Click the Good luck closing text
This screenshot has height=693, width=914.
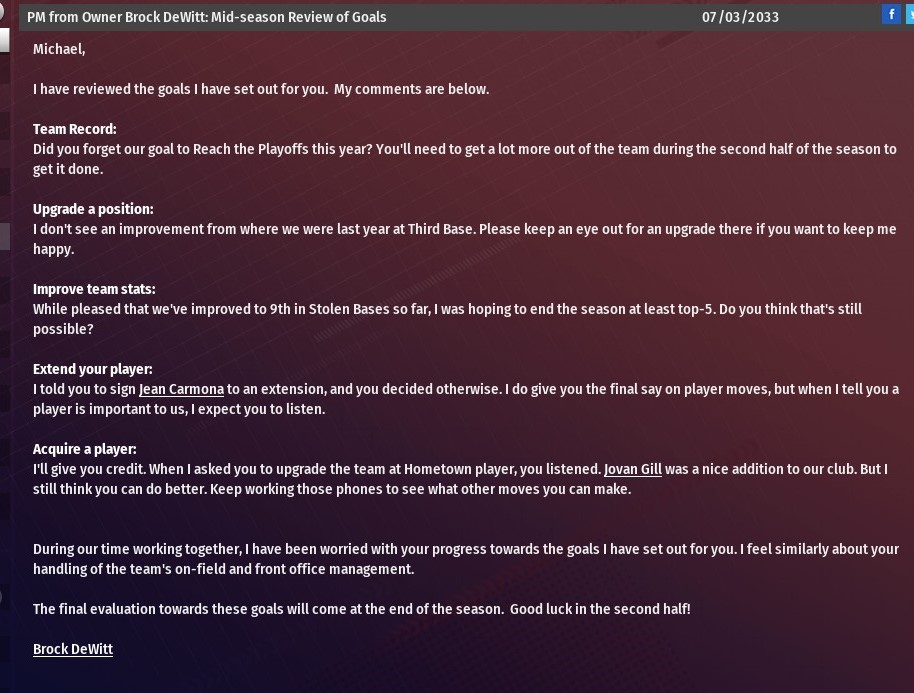point(600,609)
